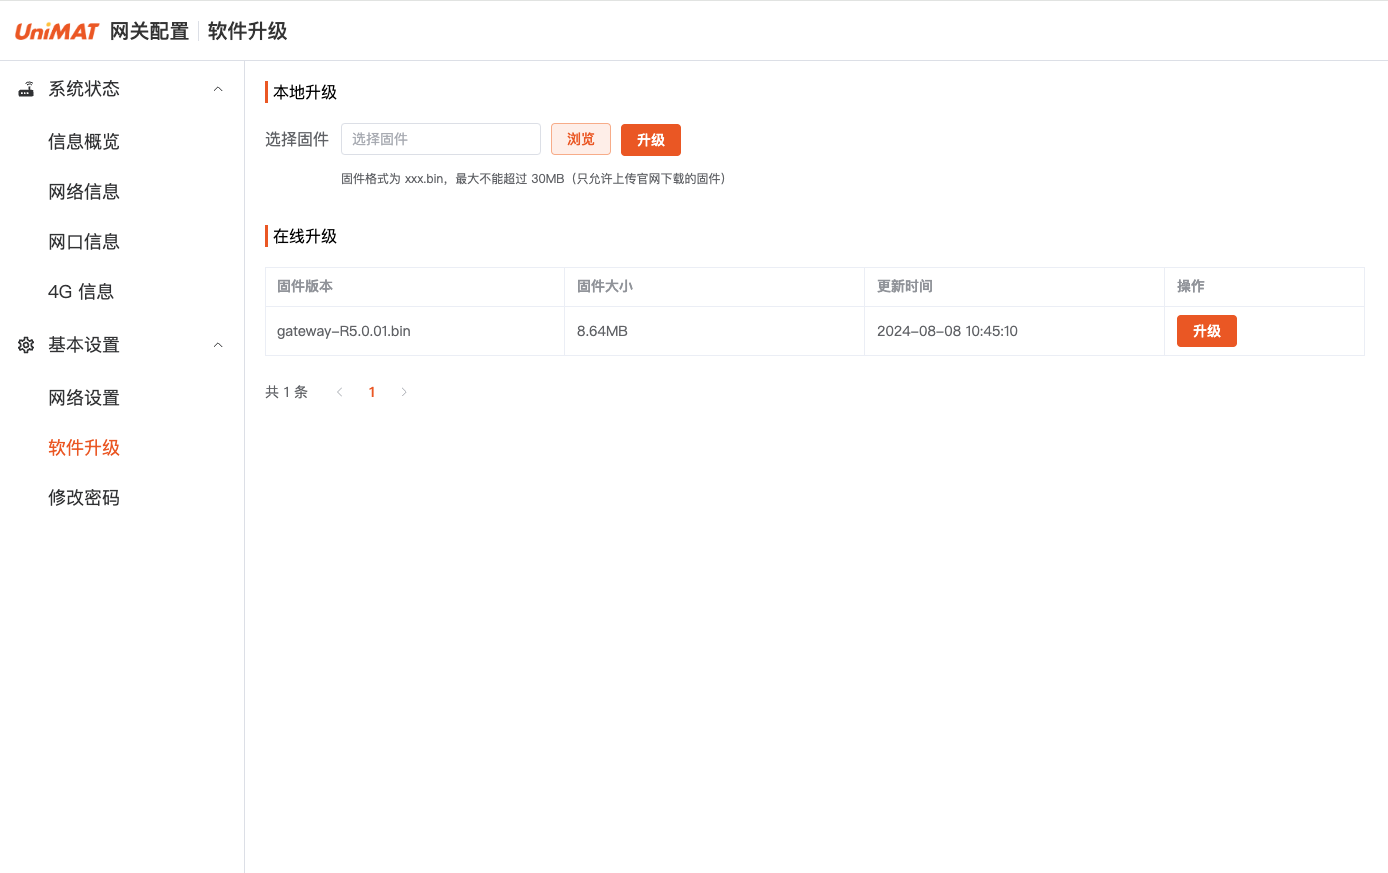
Task: Open the 信息概览 page
Action: coord(84,141)
